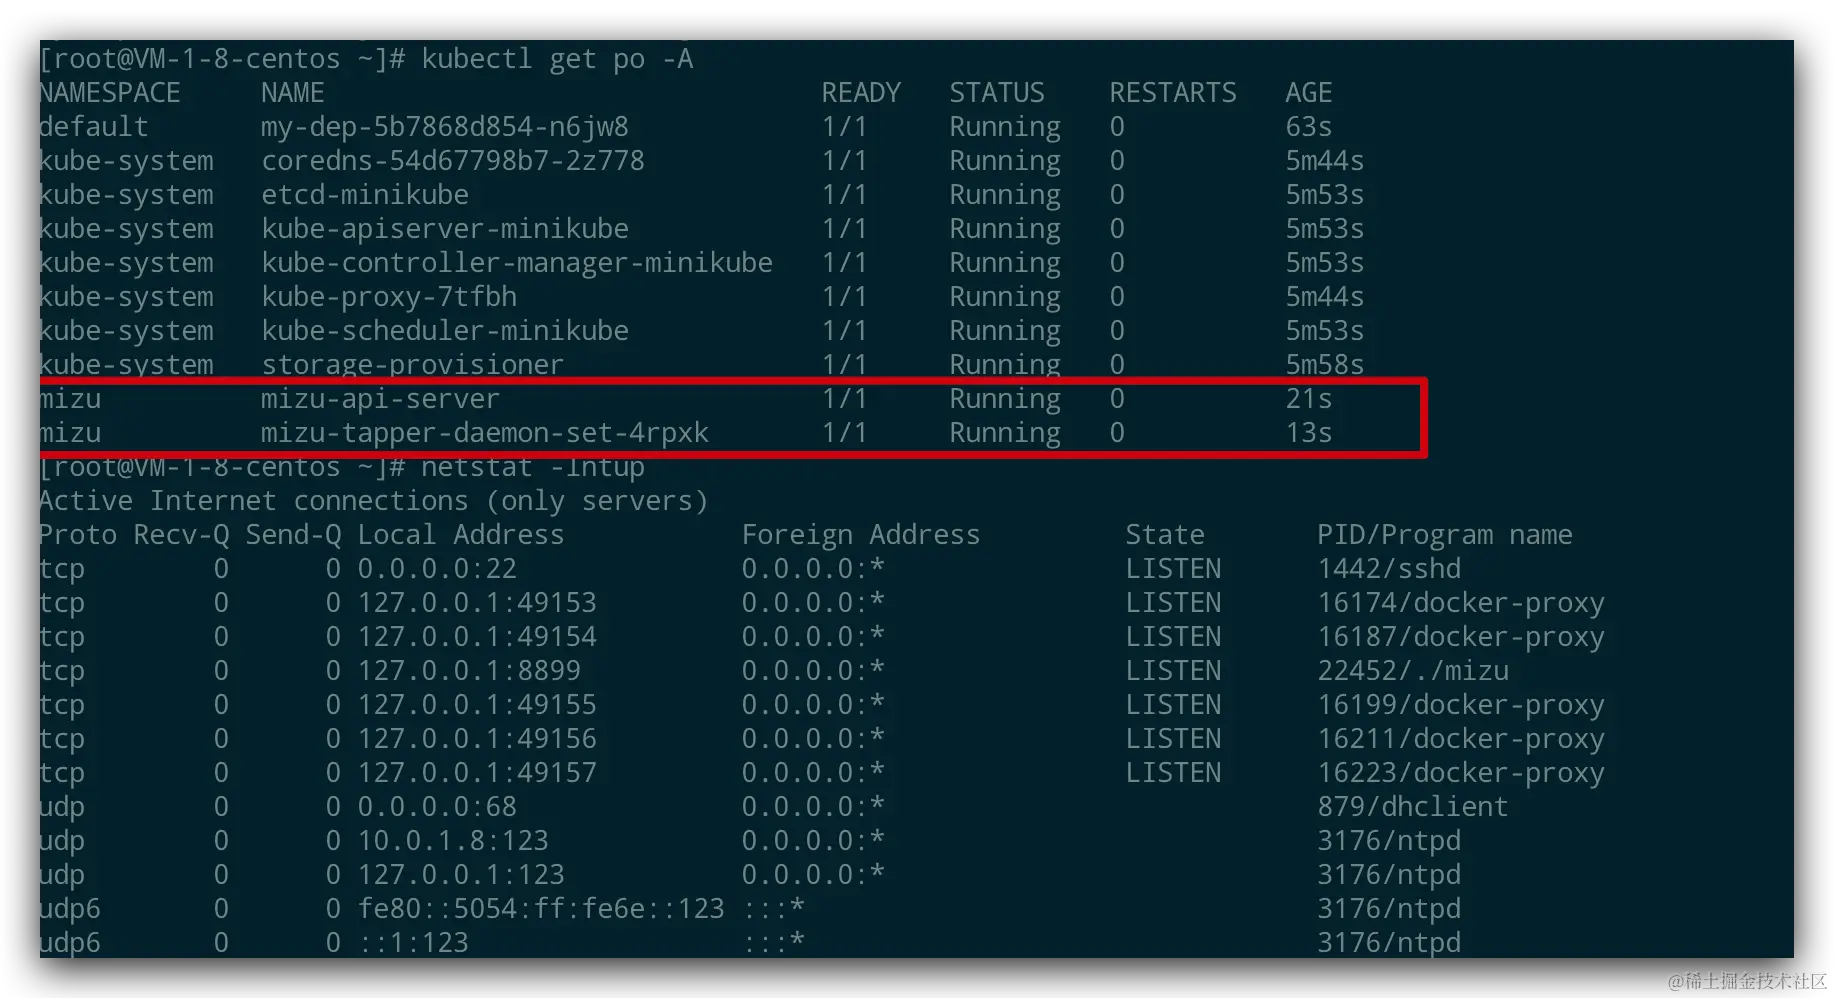Click 'Active Internet connections (only servers)' line

click(374, 501)
